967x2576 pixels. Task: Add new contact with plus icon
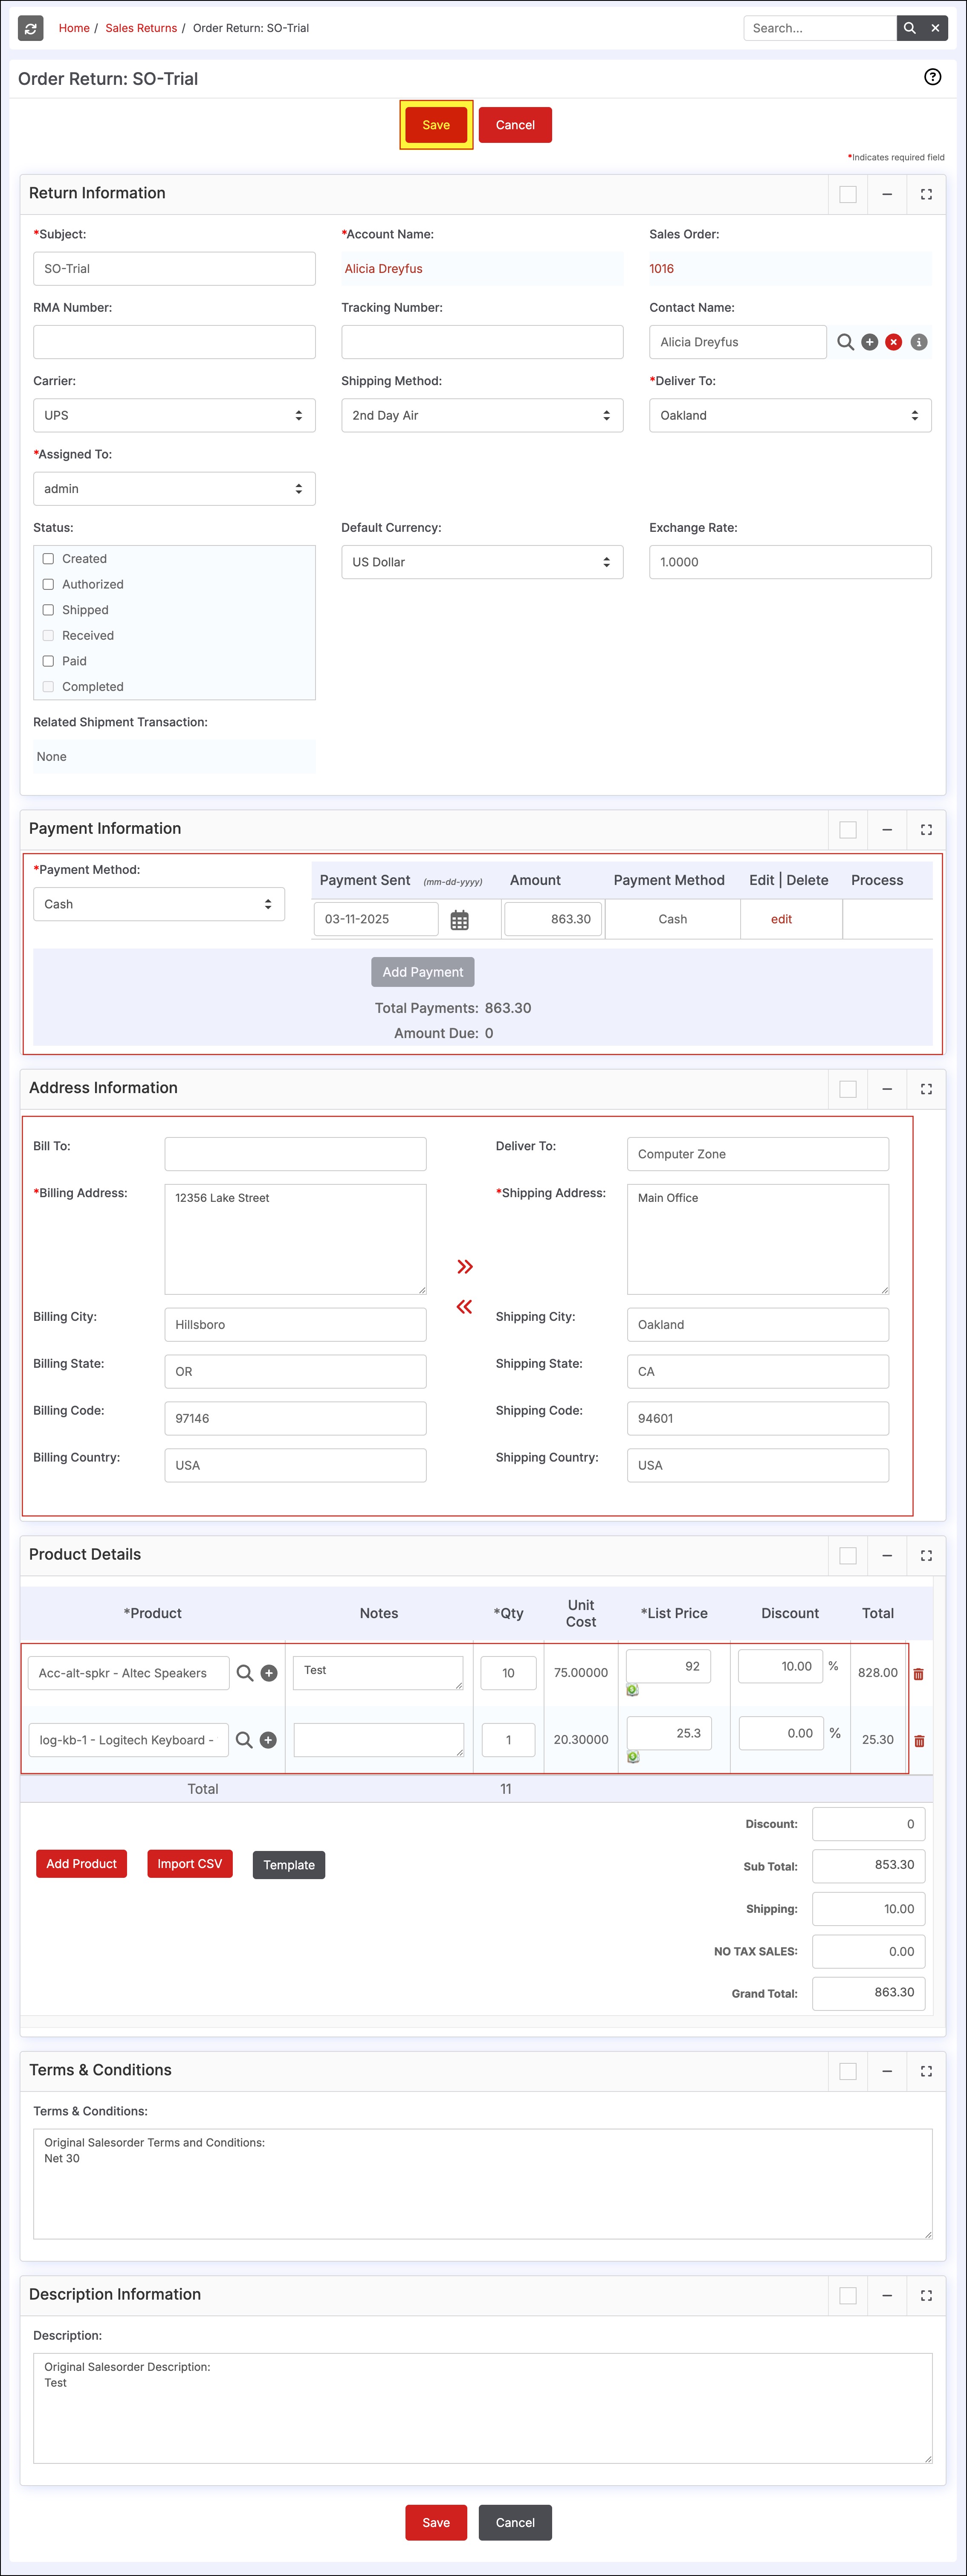coord(869,342)
